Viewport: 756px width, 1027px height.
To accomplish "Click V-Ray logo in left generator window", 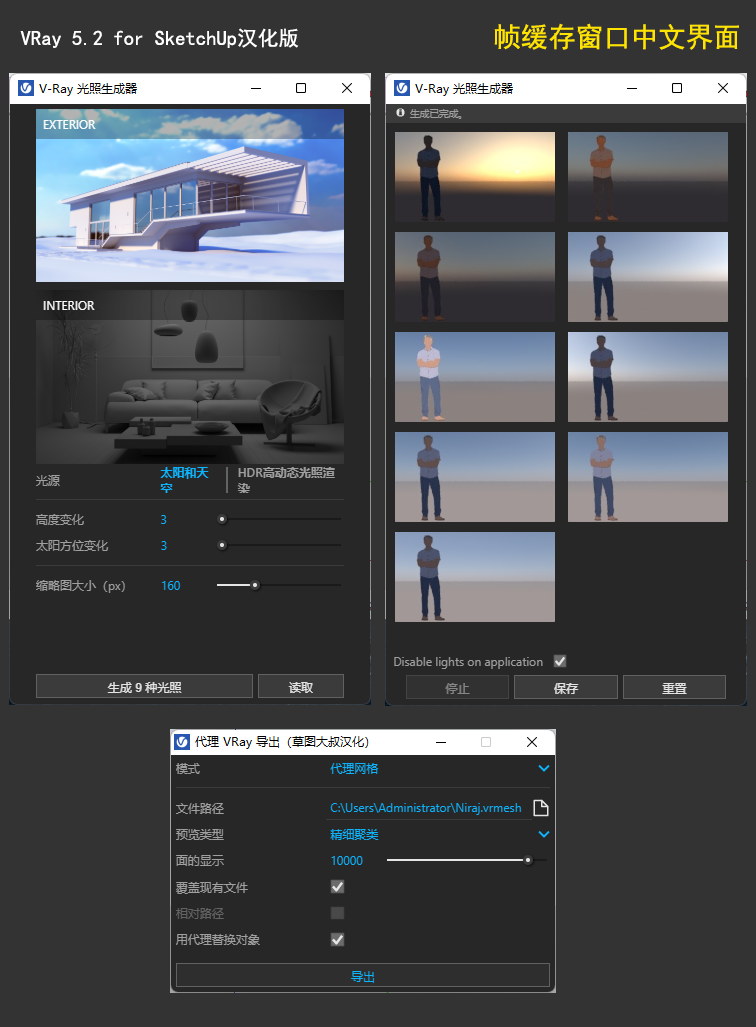I will tap(26, 88).
